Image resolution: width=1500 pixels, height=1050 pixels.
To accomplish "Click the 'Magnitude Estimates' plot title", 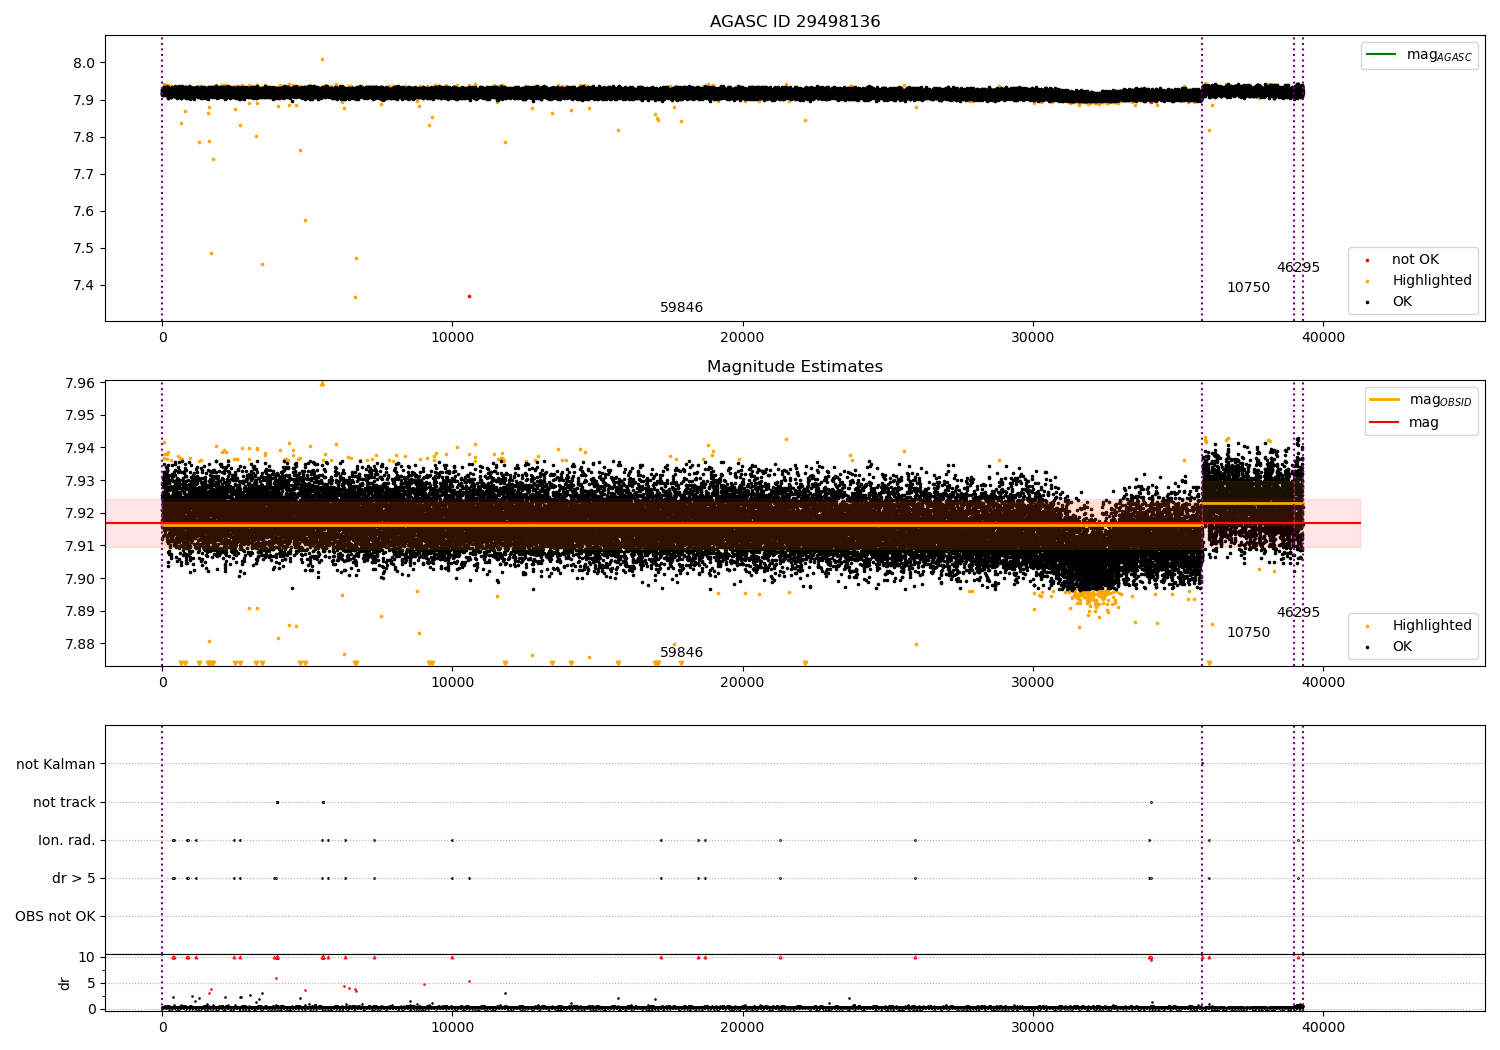I will [x=795, y=367].
